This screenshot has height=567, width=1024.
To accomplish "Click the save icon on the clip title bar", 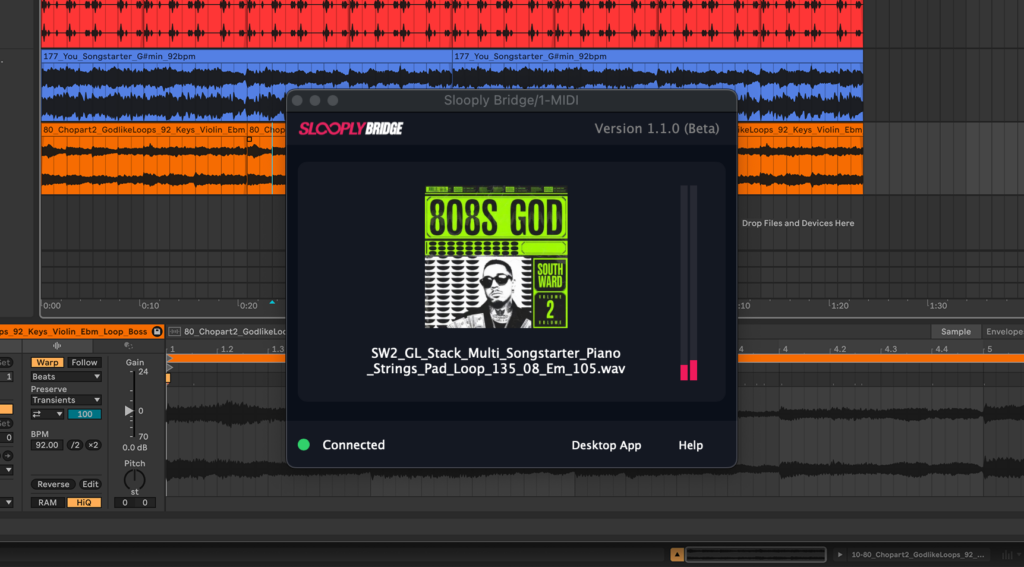I will [x=157, y=331].
